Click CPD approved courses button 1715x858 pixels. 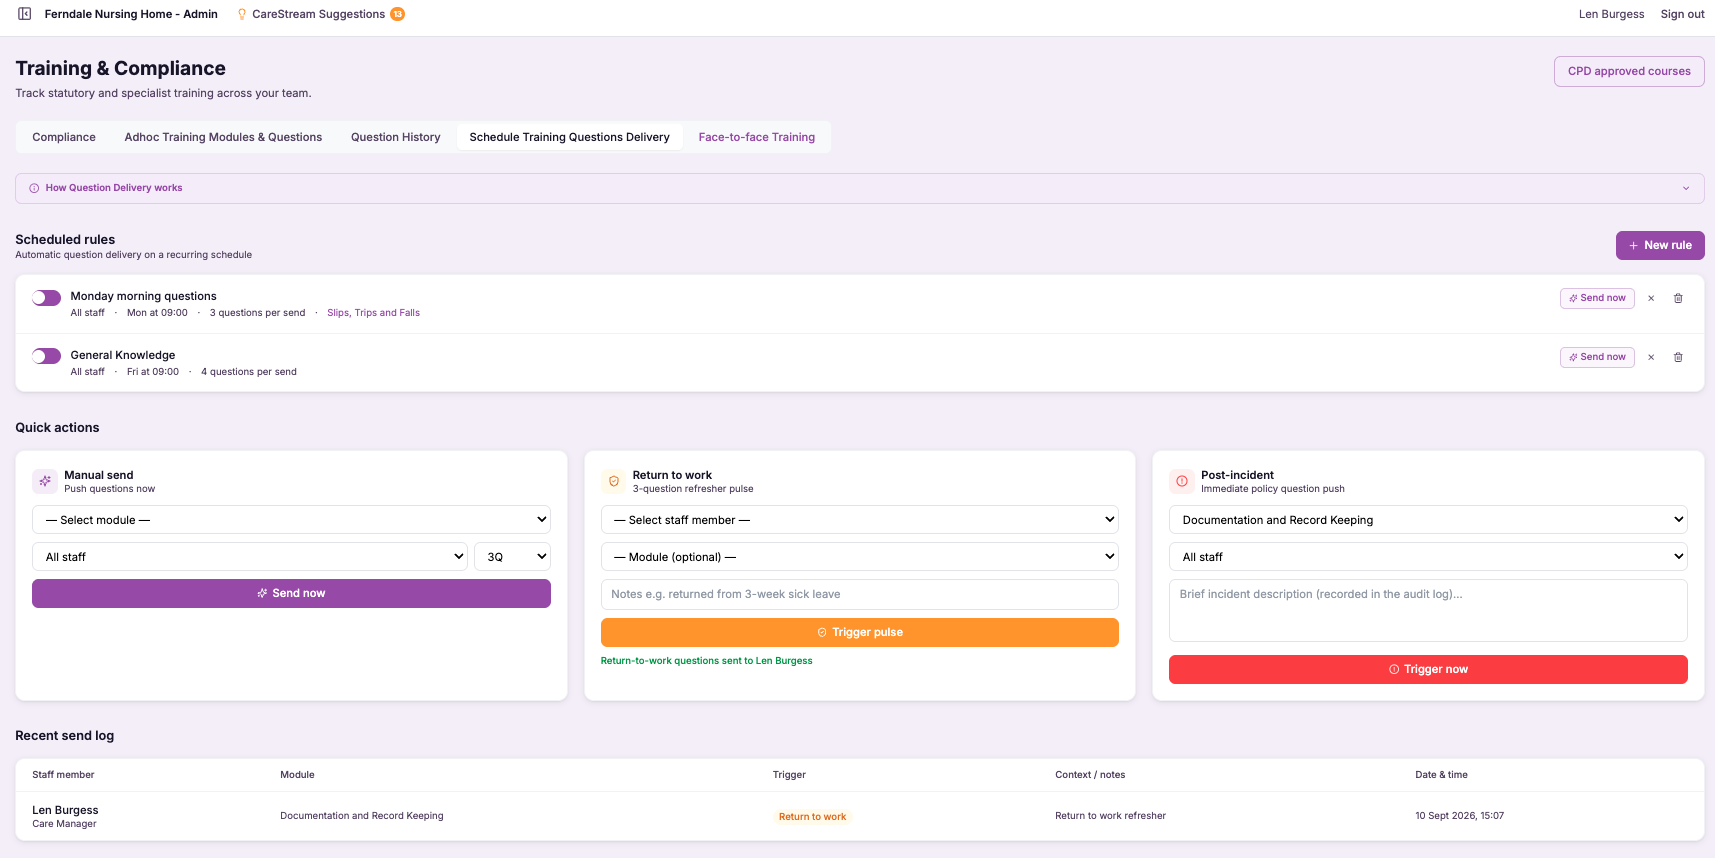tap(1629, 71)
